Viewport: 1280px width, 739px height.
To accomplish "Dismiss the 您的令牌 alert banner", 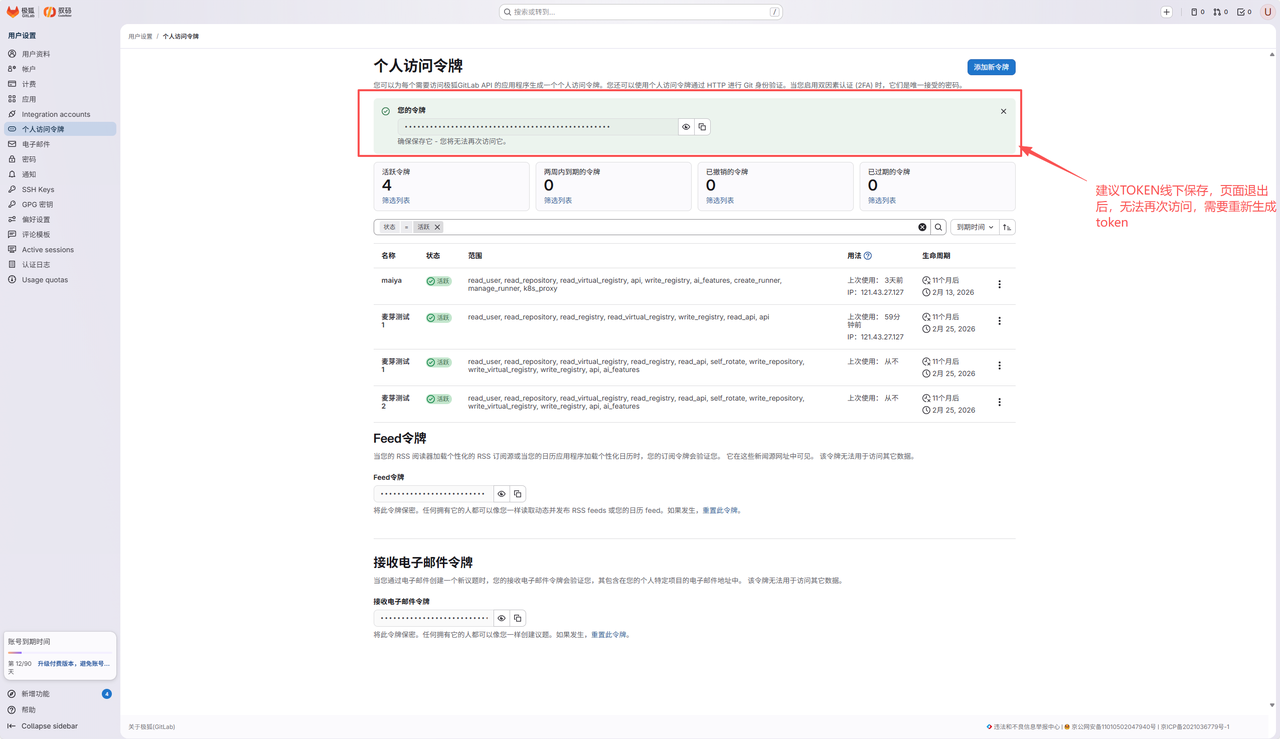I will pyautogui.click(x=1004, y=111).
